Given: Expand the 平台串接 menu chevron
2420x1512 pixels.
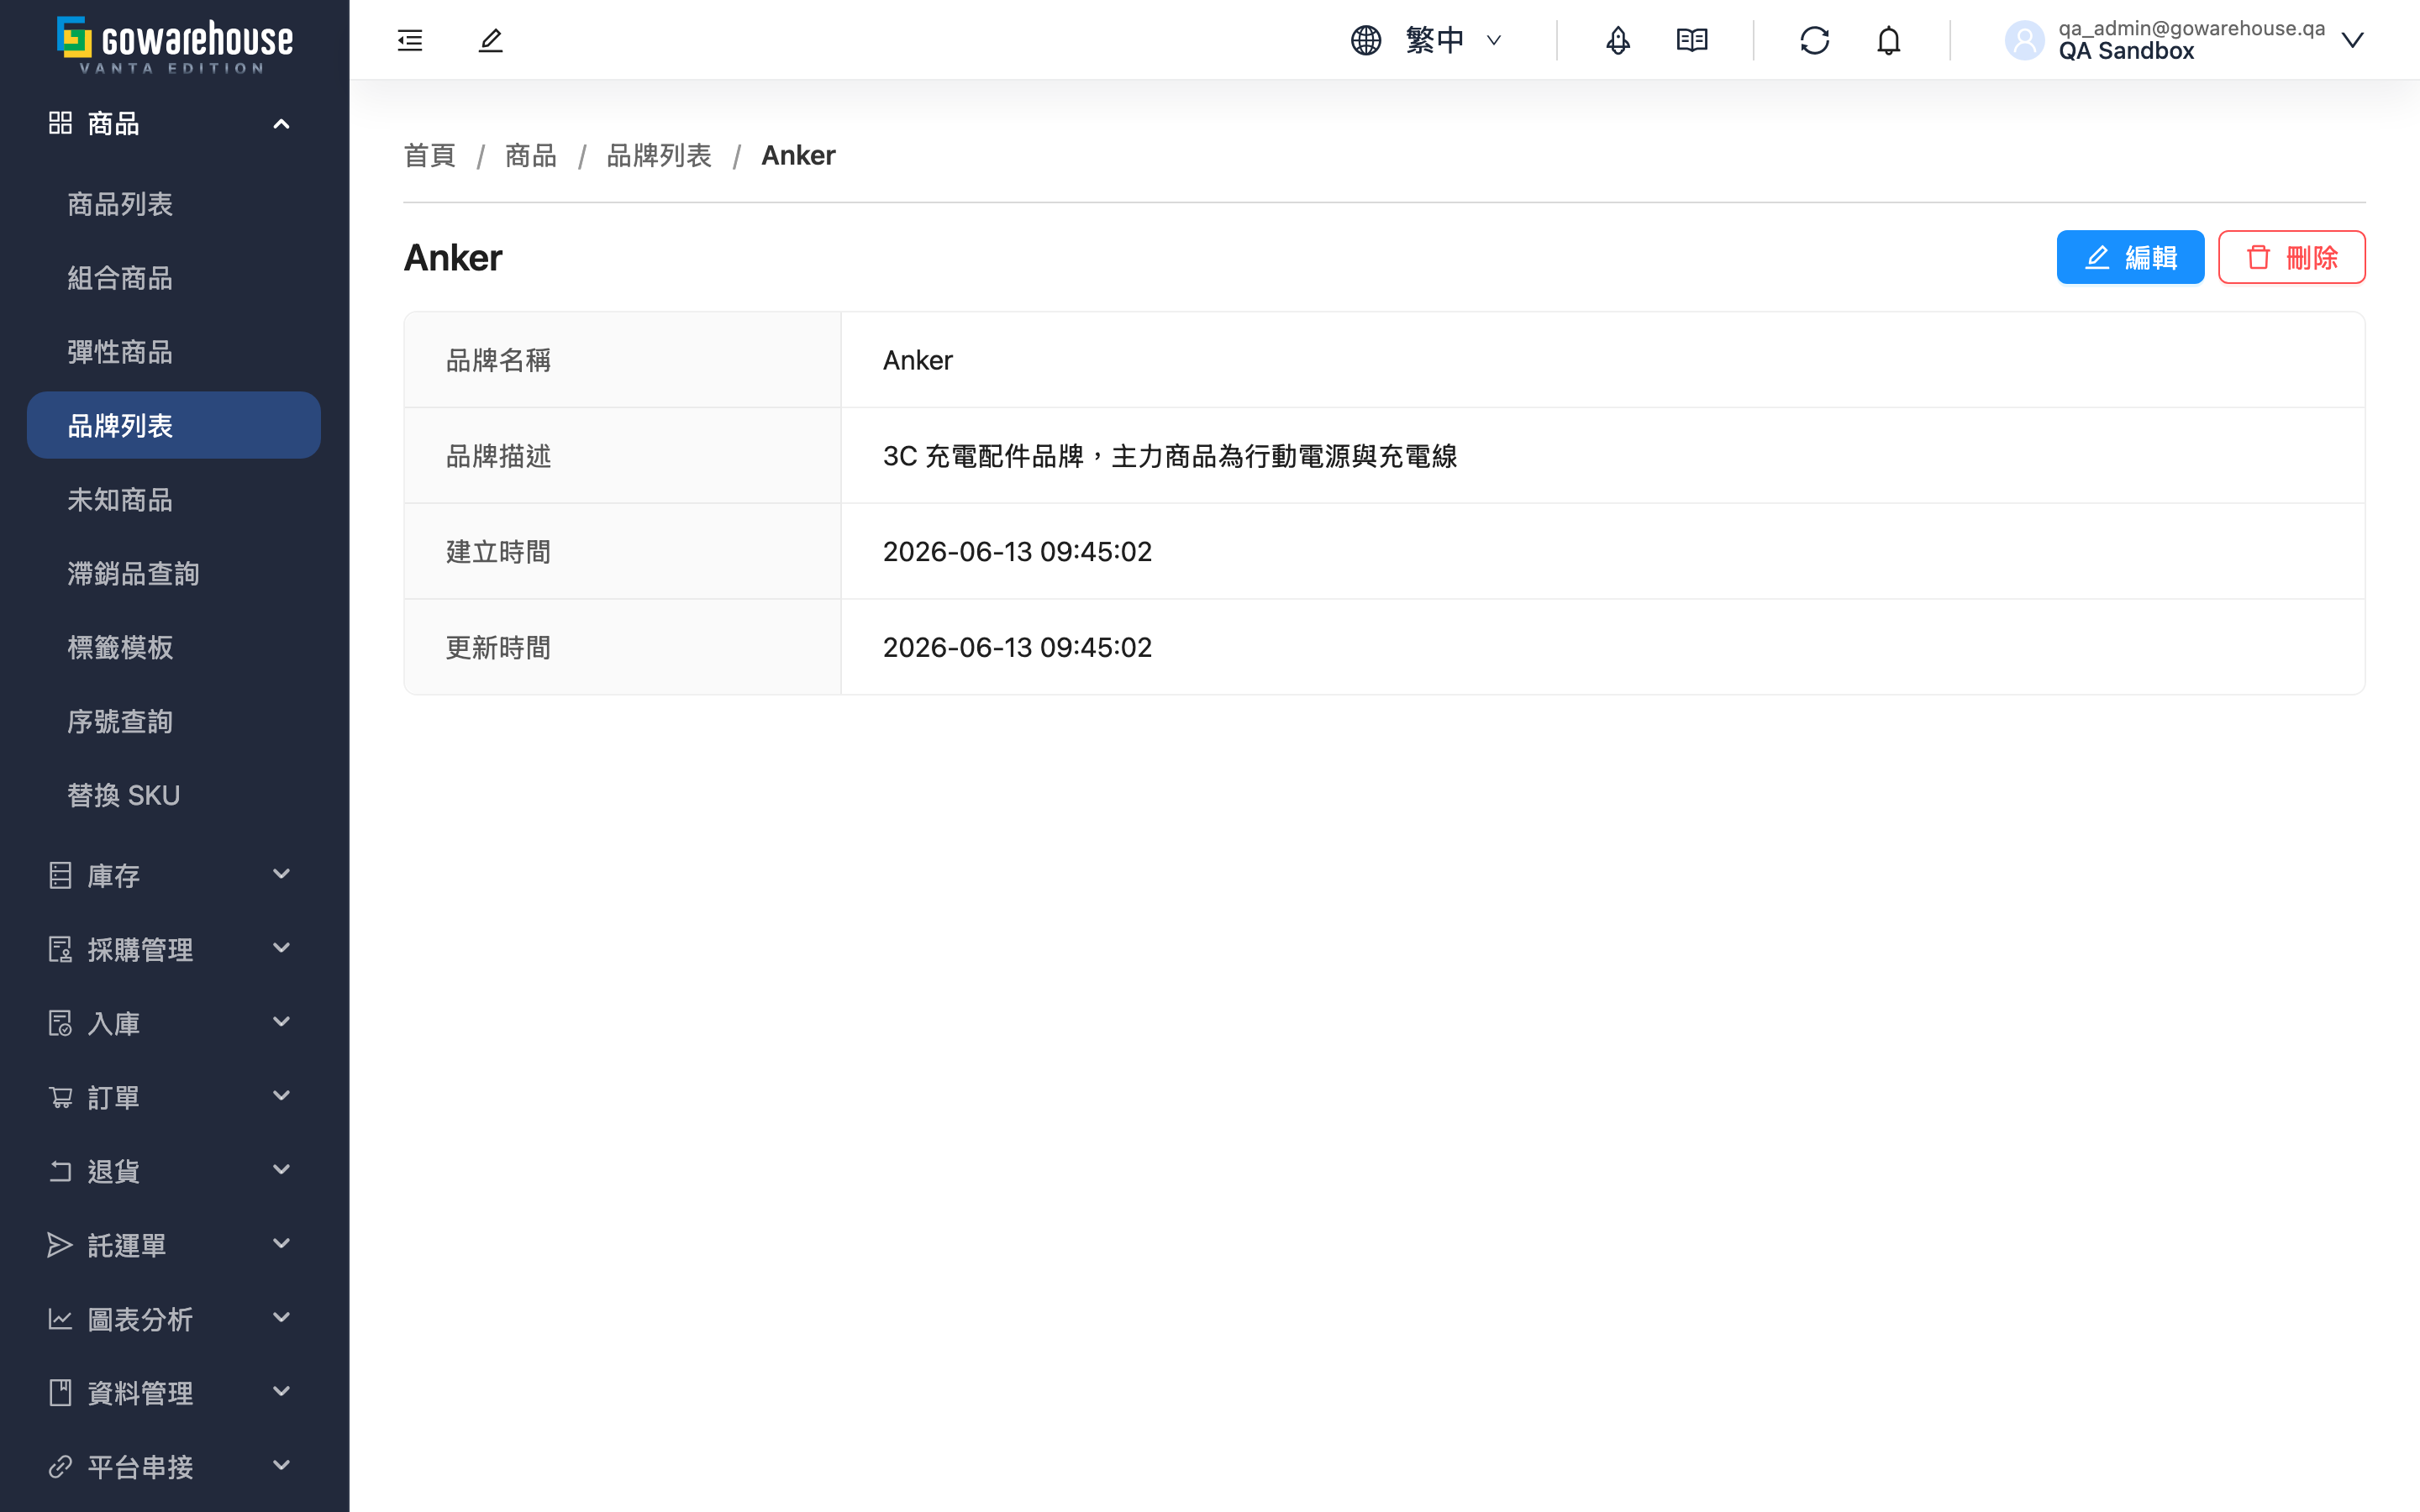Looking at the screenshot, I should (282, 1465).
